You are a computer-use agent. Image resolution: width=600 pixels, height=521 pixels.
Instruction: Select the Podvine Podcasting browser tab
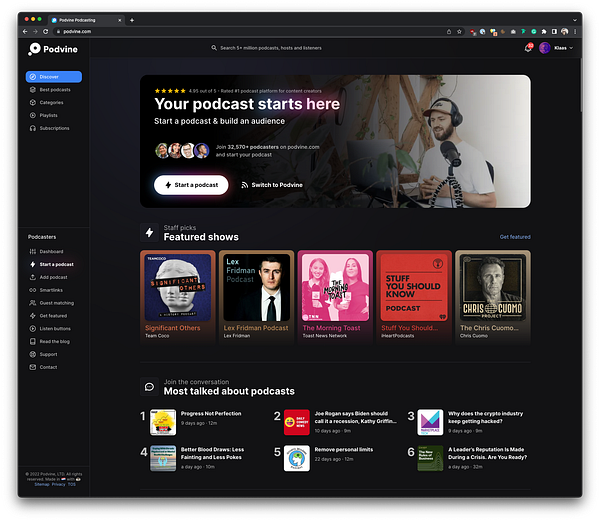click(86, 20)
